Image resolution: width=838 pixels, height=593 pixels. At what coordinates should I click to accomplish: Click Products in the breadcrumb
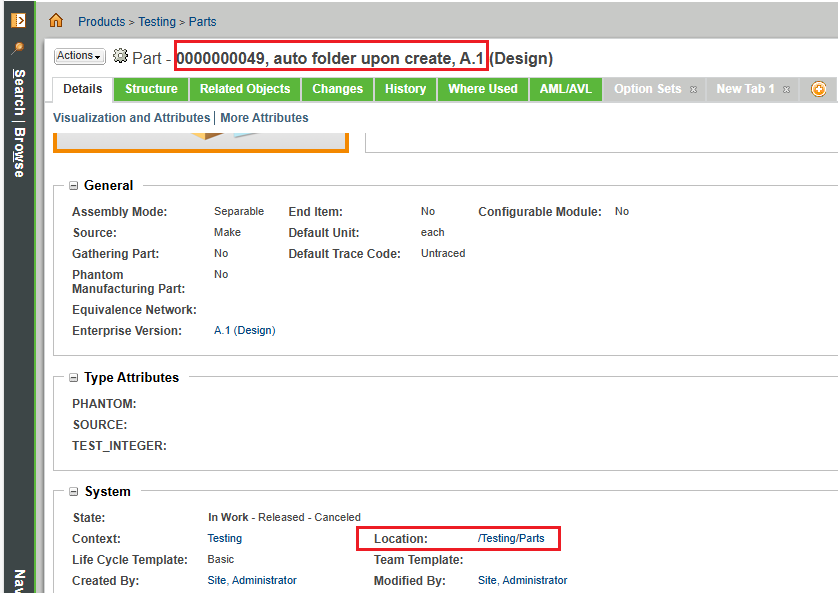[x=101, y=21]
